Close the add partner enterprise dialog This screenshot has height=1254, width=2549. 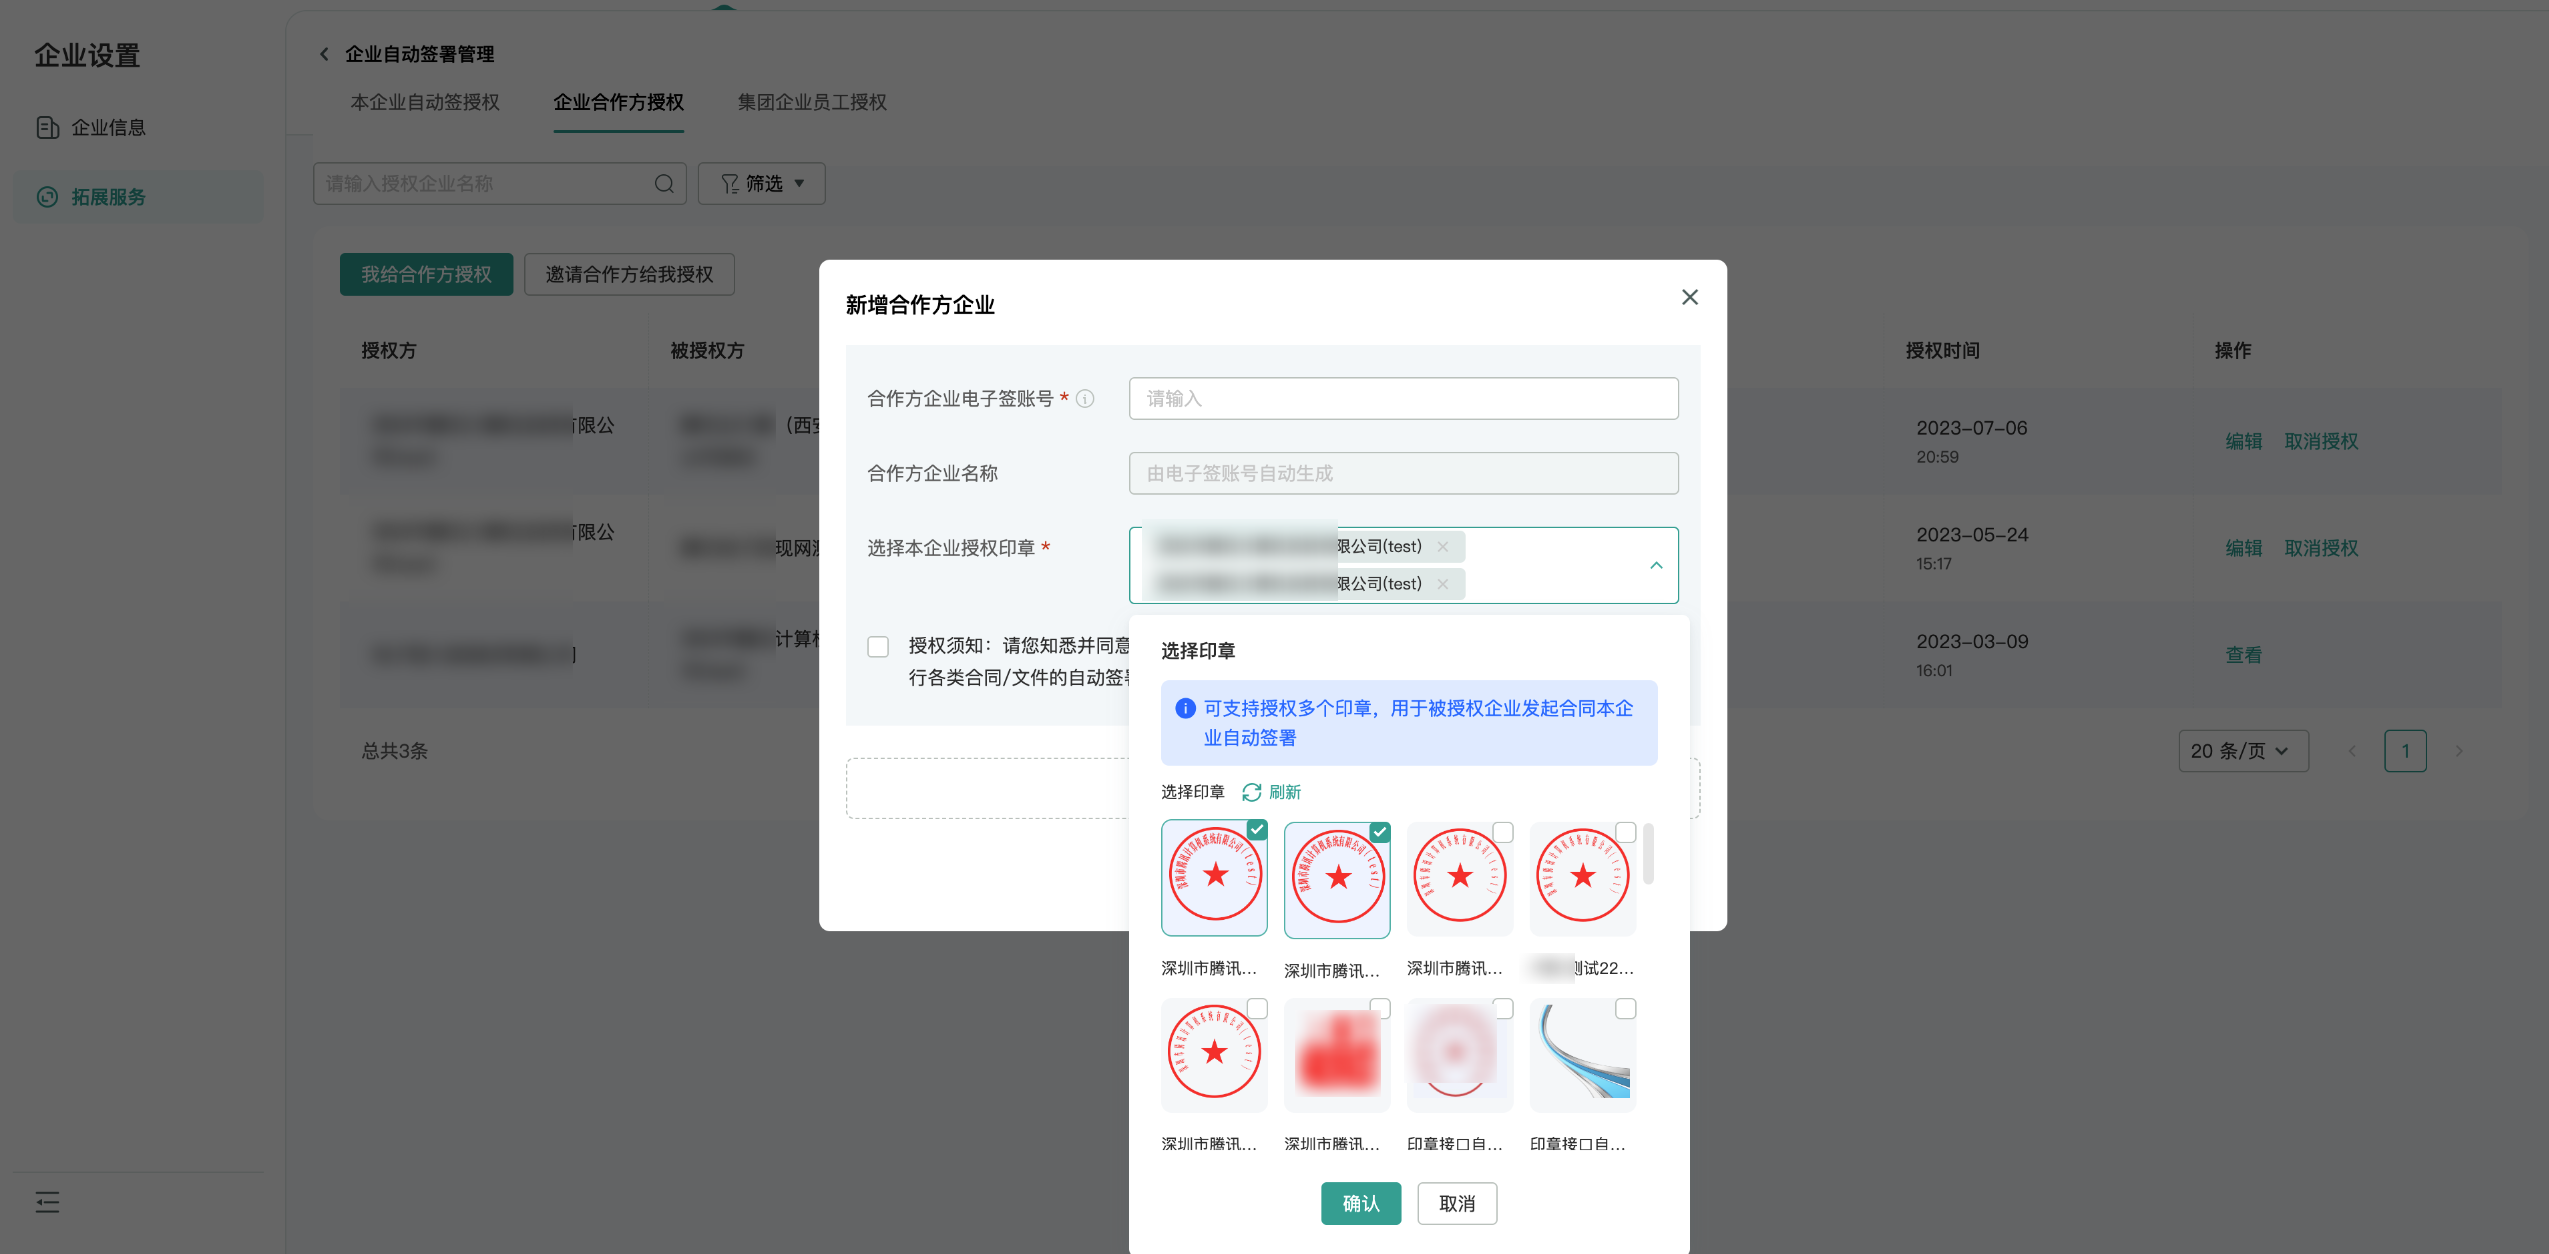point(1689,297)
